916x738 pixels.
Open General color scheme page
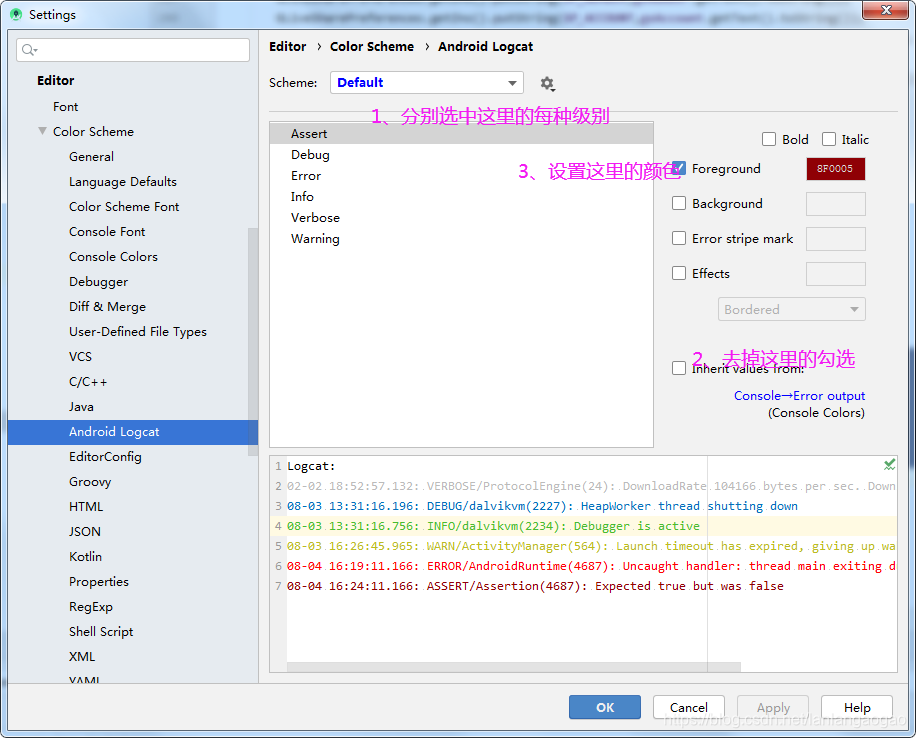pos(91,157)
